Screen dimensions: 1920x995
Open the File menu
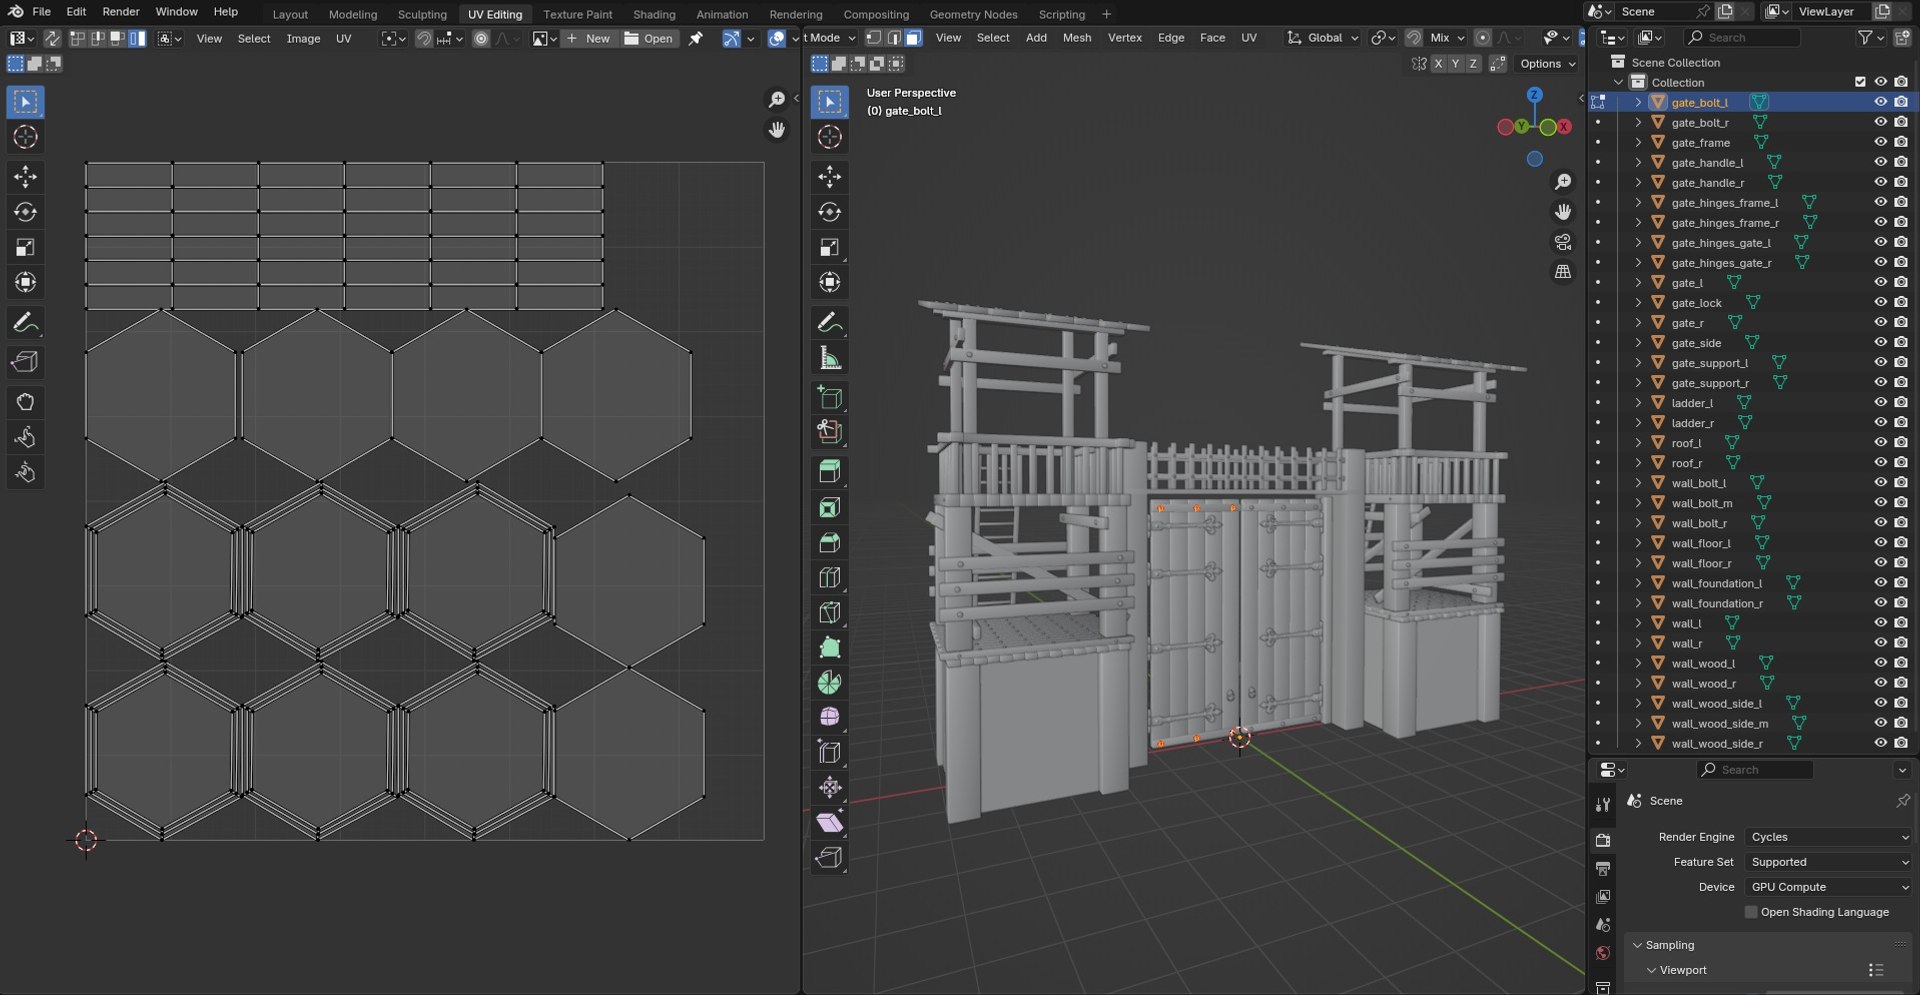click(x=41, y=12)
